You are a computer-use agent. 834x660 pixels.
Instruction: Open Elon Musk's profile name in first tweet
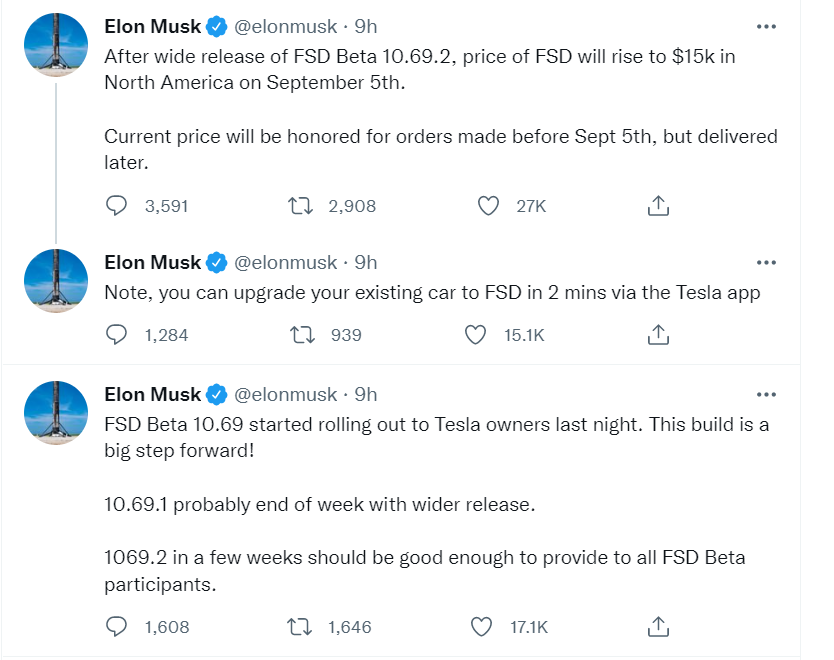pos(153,26)
